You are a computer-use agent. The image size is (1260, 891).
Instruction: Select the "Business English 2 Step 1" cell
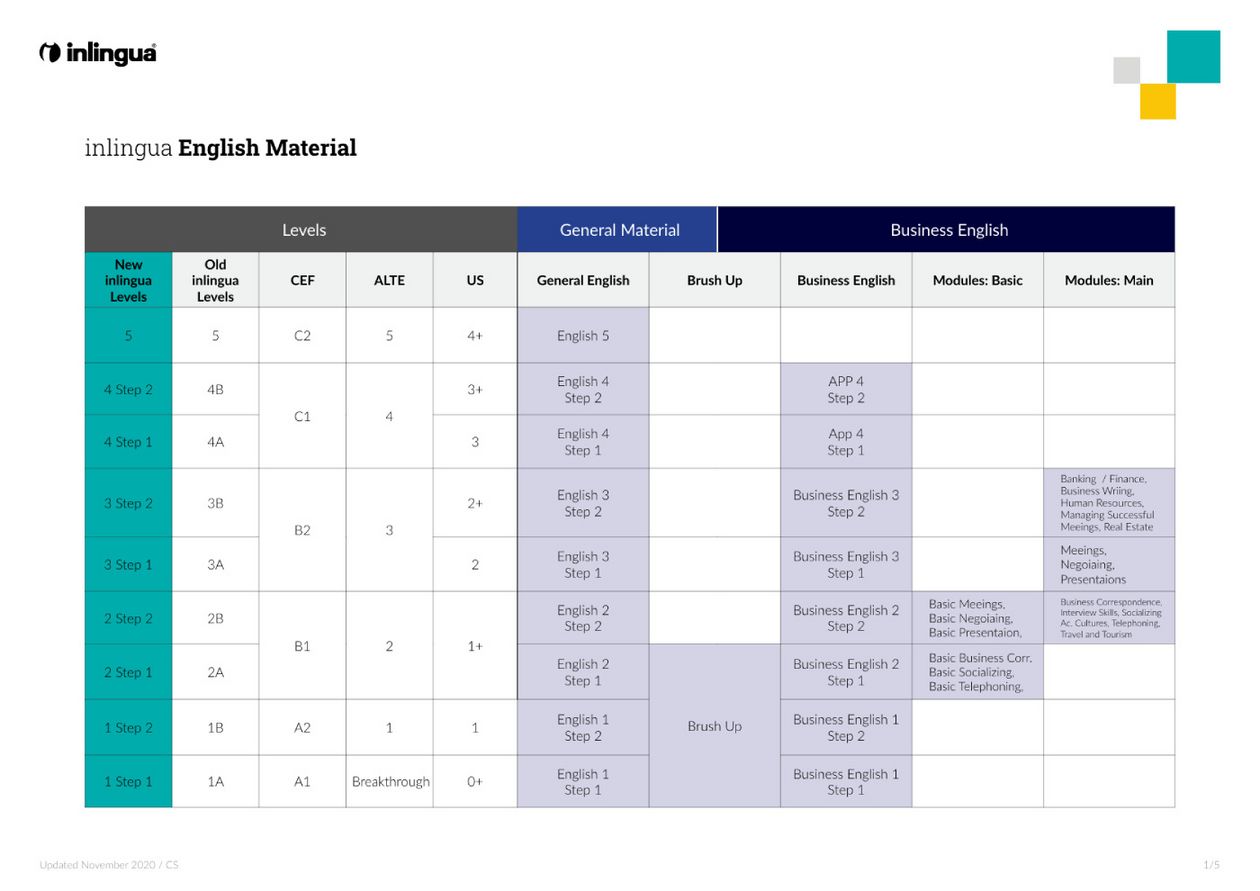click(846, 672)
